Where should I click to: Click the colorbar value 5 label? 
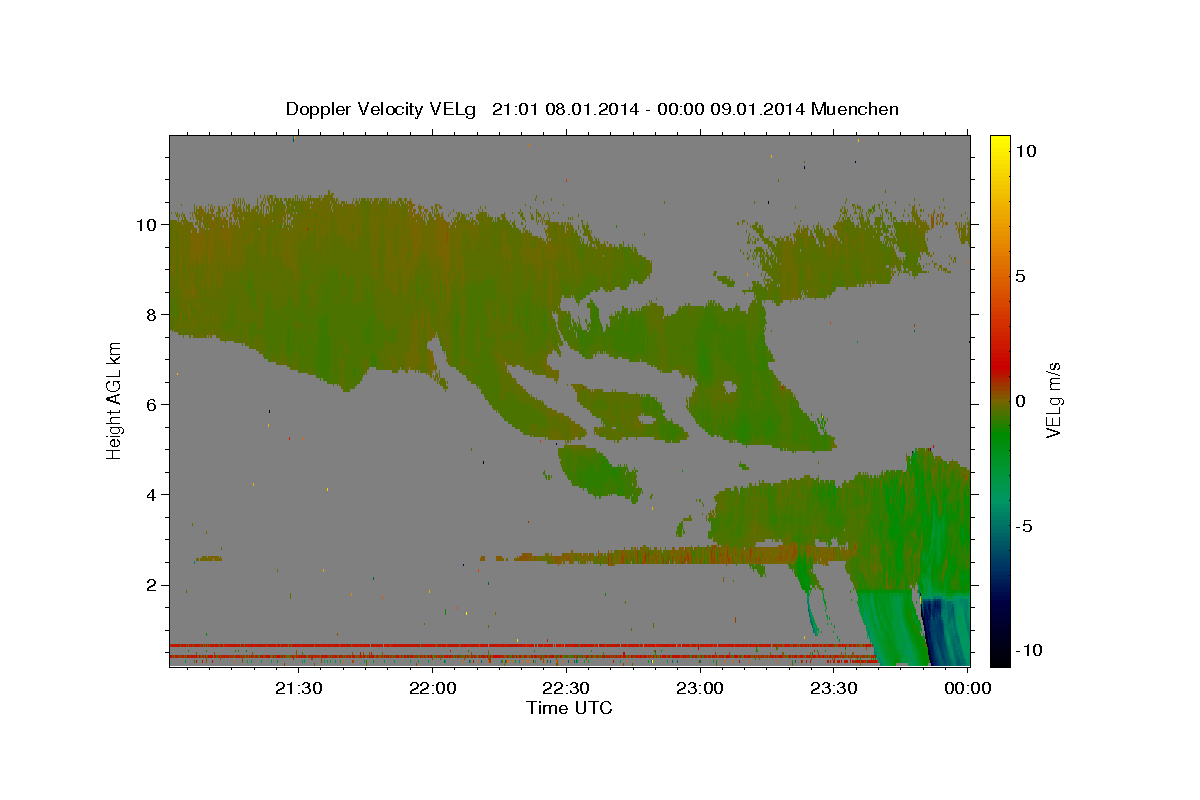click(1020, 276)
